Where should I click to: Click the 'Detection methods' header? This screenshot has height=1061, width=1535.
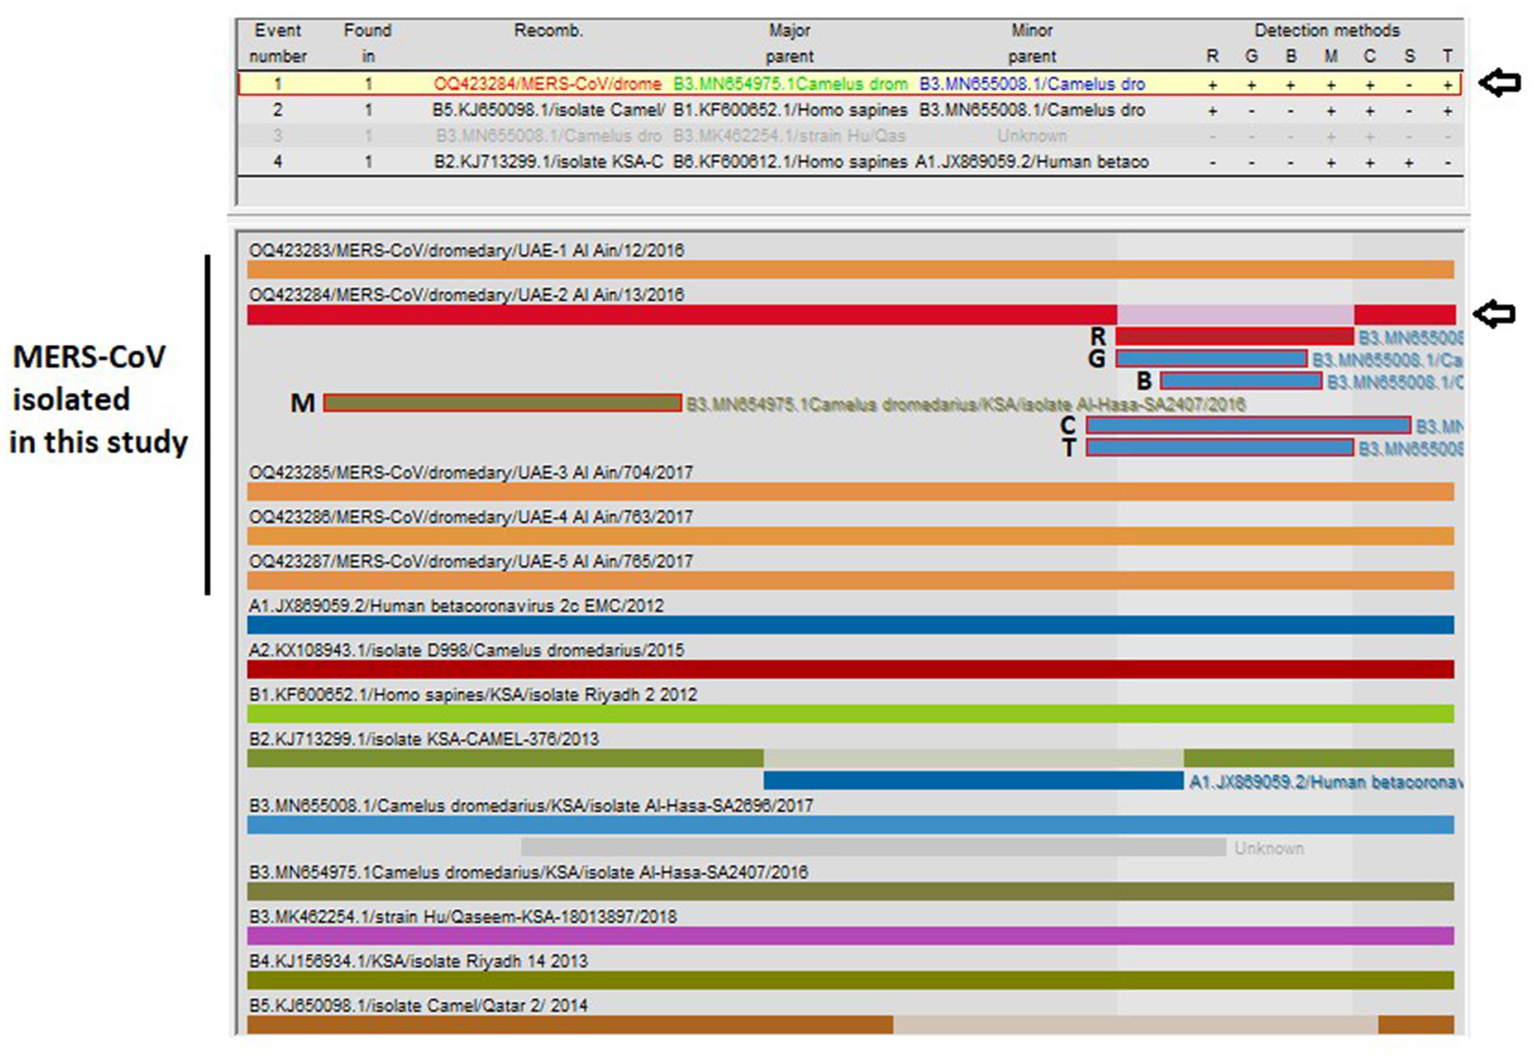(x=1326, y=31)
